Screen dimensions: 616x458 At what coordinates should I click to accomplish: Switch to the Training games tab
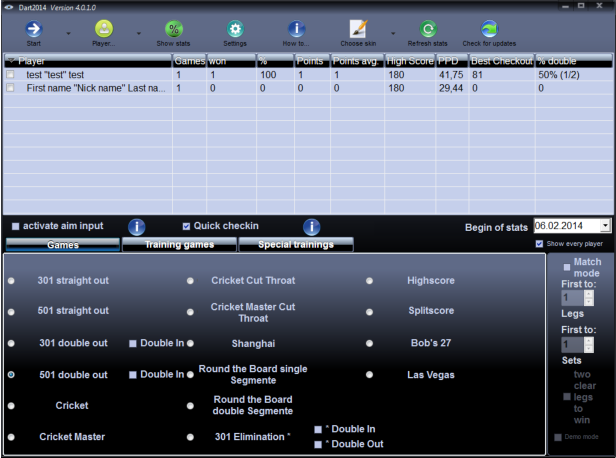coord(179,244)
